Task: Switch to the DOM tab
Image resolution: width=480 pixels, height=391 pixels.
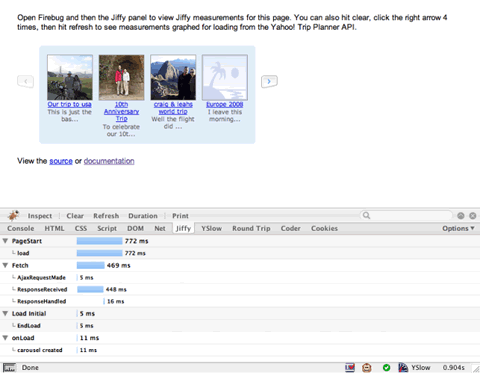Action: (135, 228)
